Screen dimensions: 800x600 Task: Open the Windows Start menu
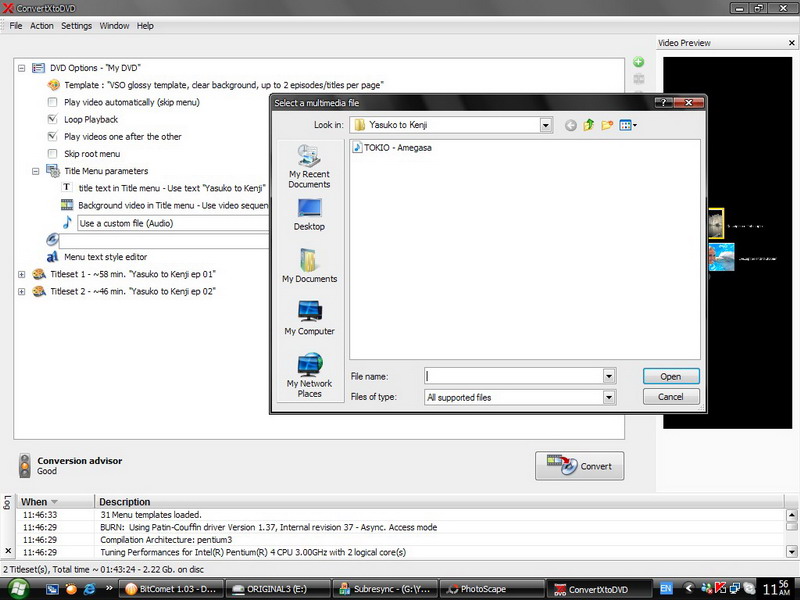(x=17, y=589)
